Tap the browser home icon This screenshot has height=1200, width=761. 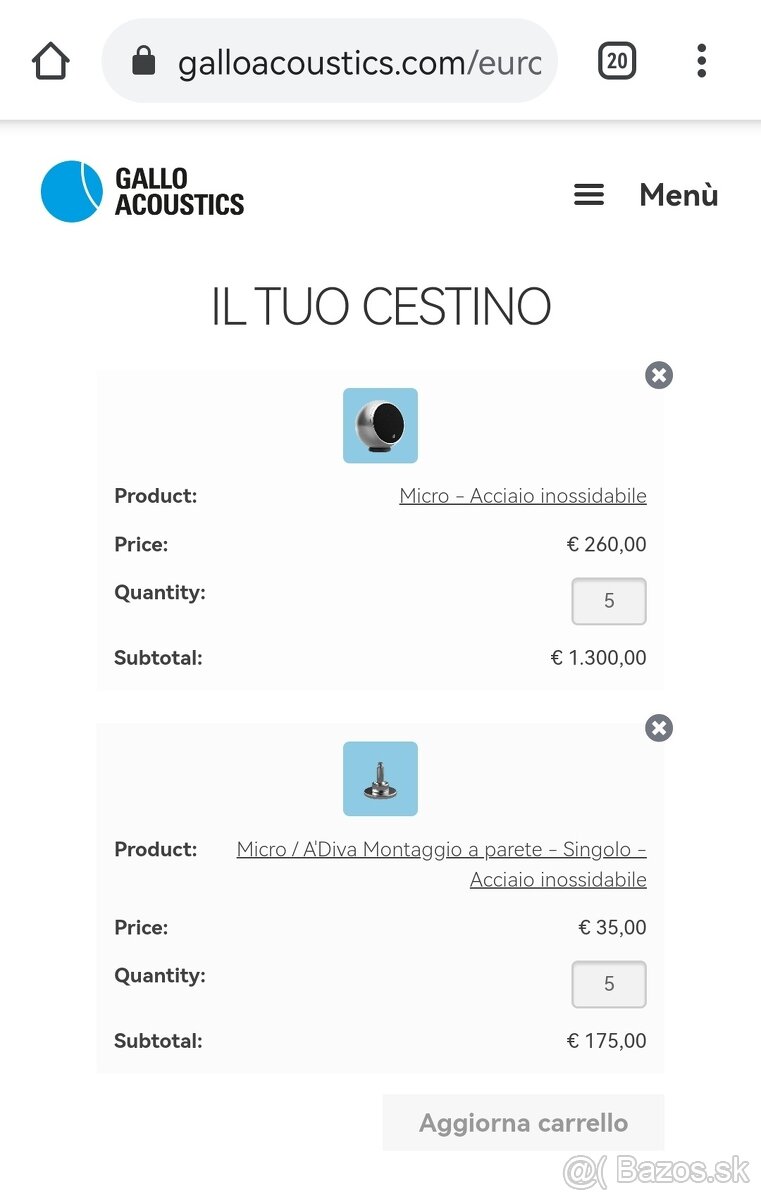click(x=50, y=62)
